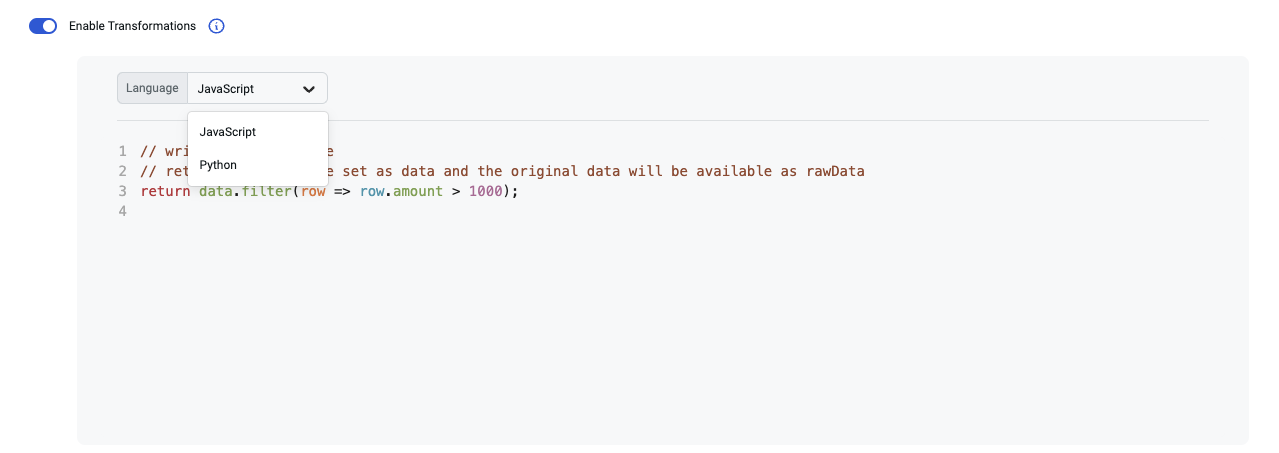Click the chevron arrow in the Language selector
Screen dimensions: 1279x453
pos(309,89)
